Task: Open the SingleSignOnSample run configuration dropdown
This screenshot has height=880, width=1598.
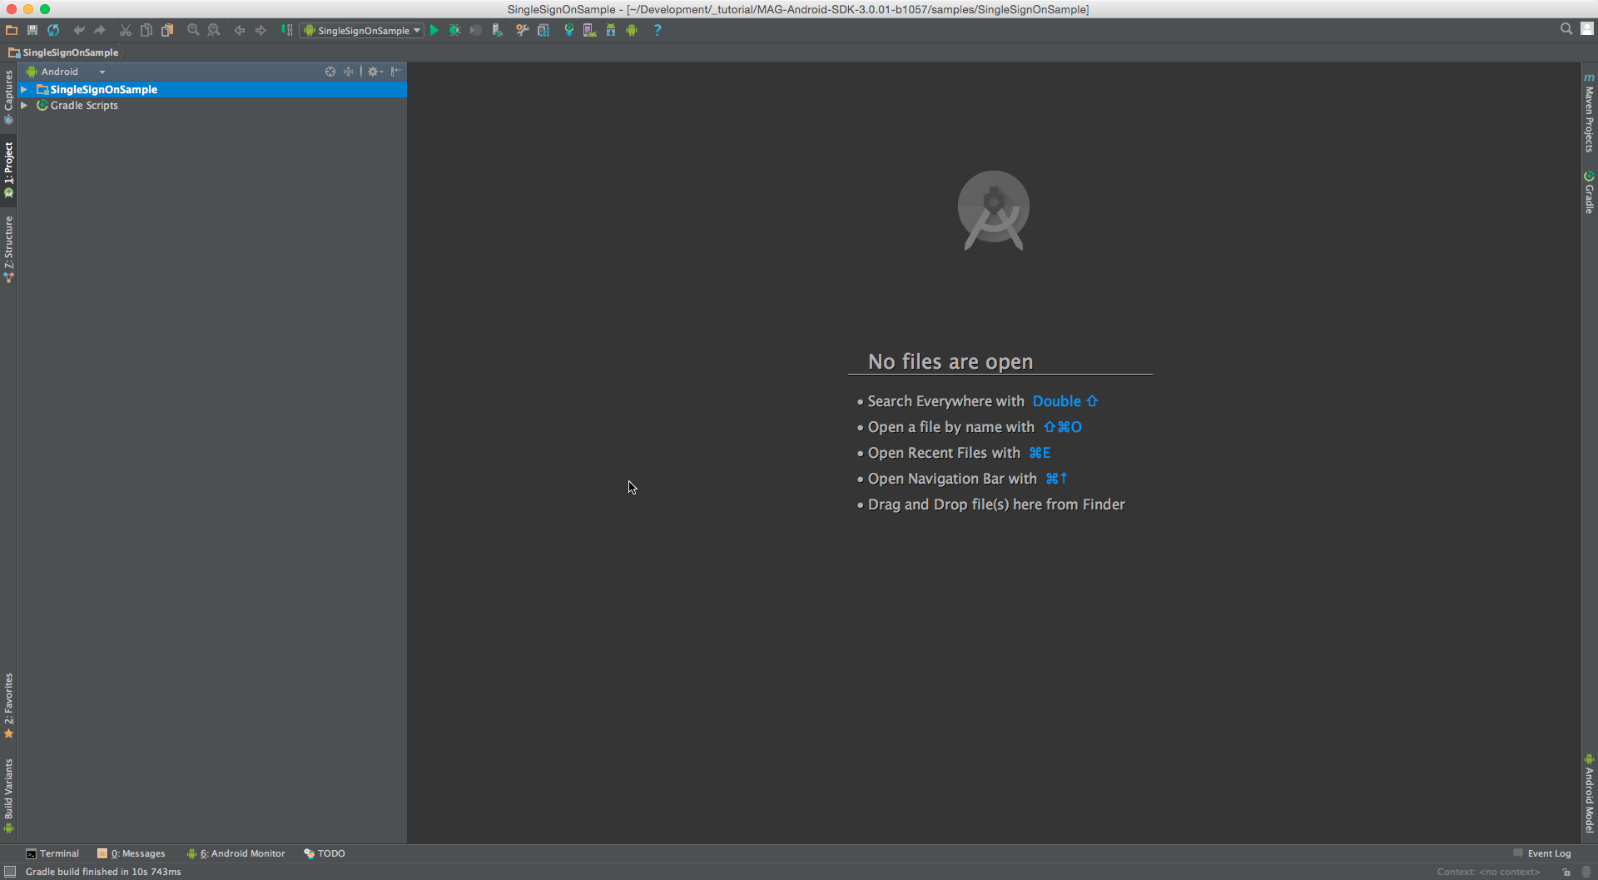Action: [x=363, y=30]
